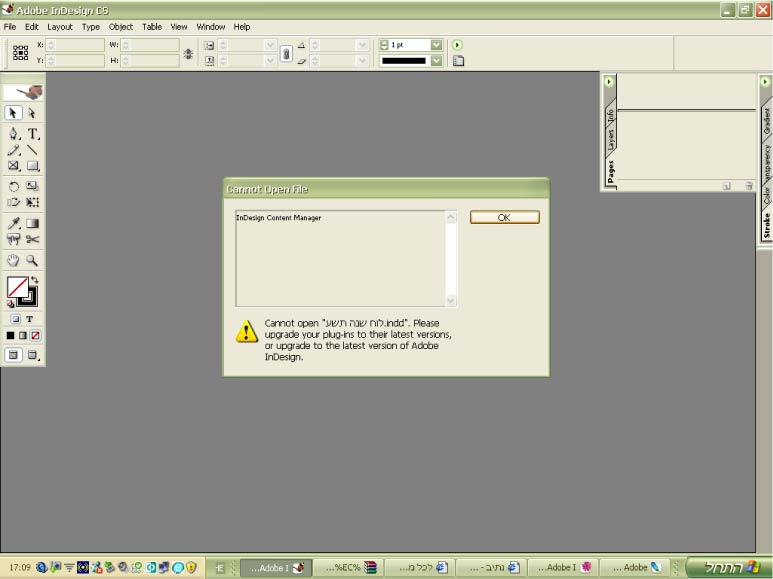The image size is (773, 579).
Task: Select the Gradient tool
Action: pos(33,223)
